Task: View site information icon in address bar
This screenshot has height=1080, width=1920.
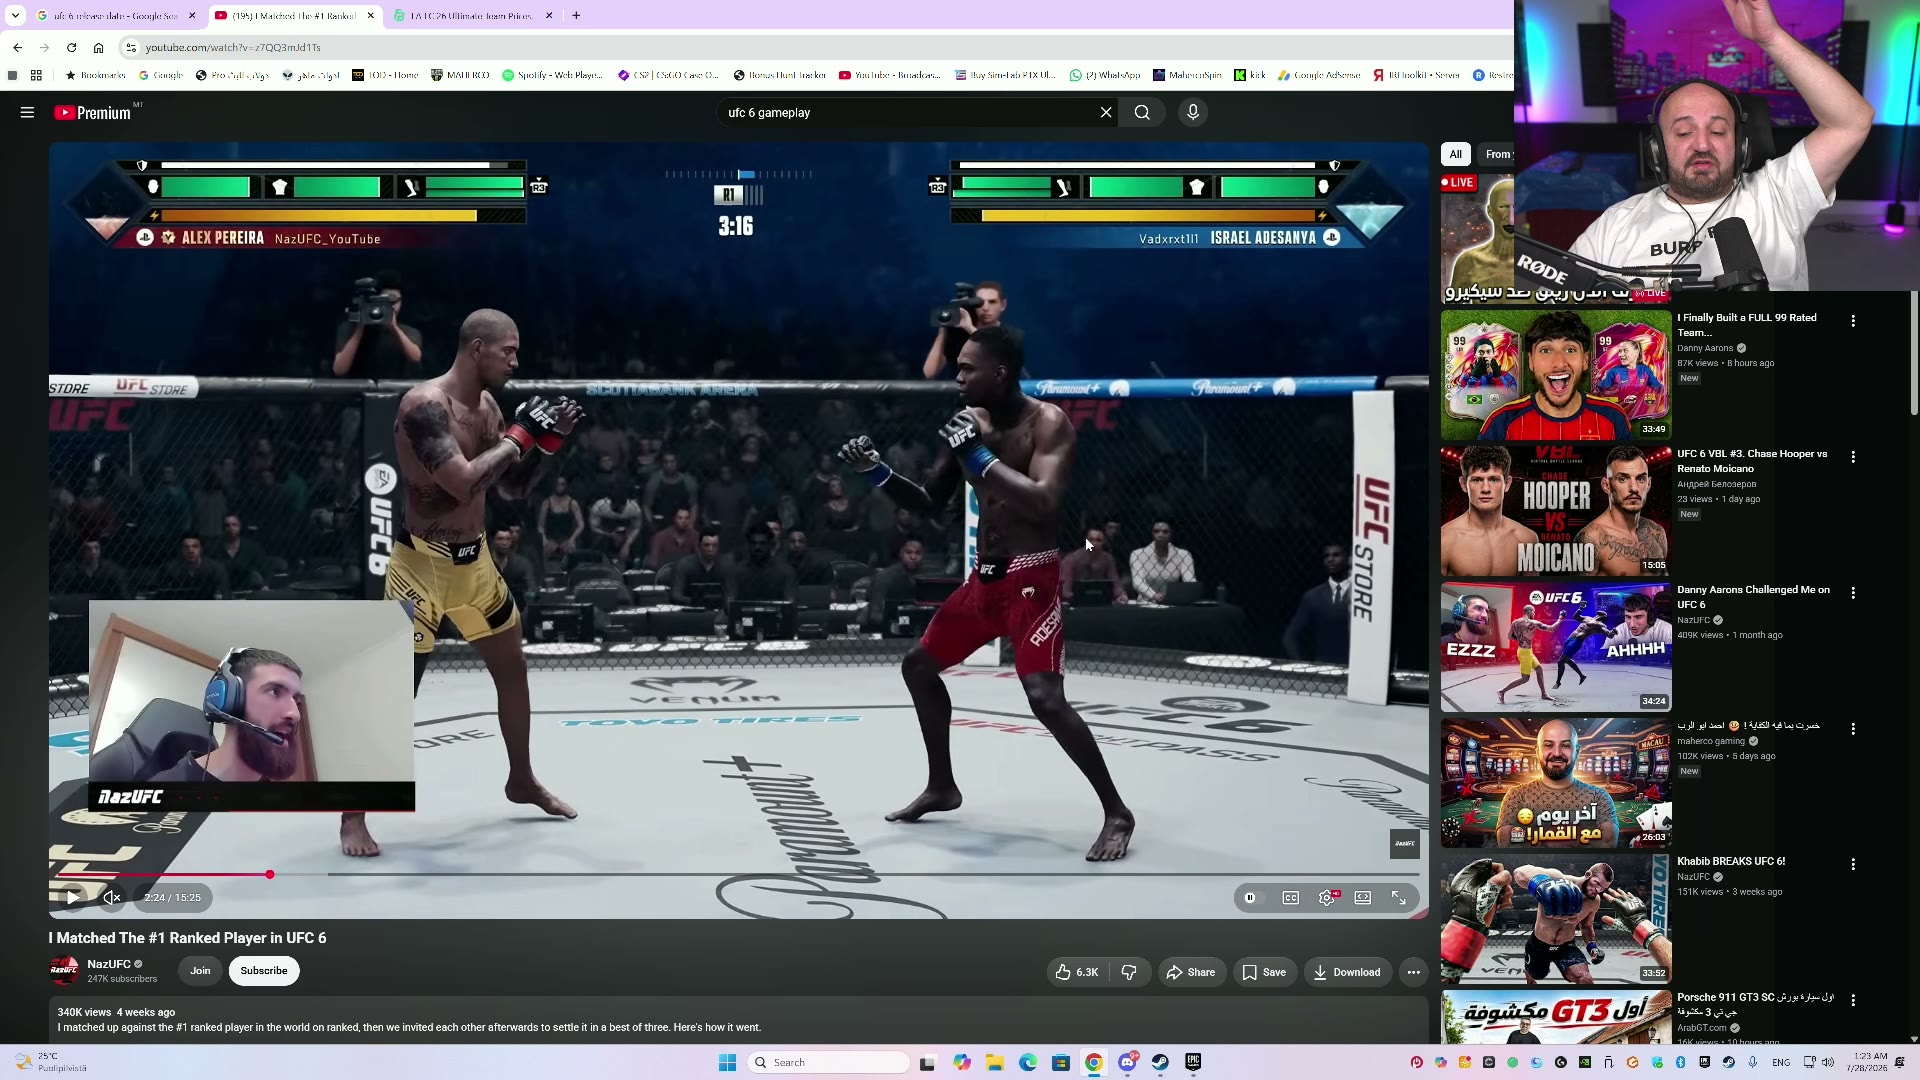Action: click(131, 48)
